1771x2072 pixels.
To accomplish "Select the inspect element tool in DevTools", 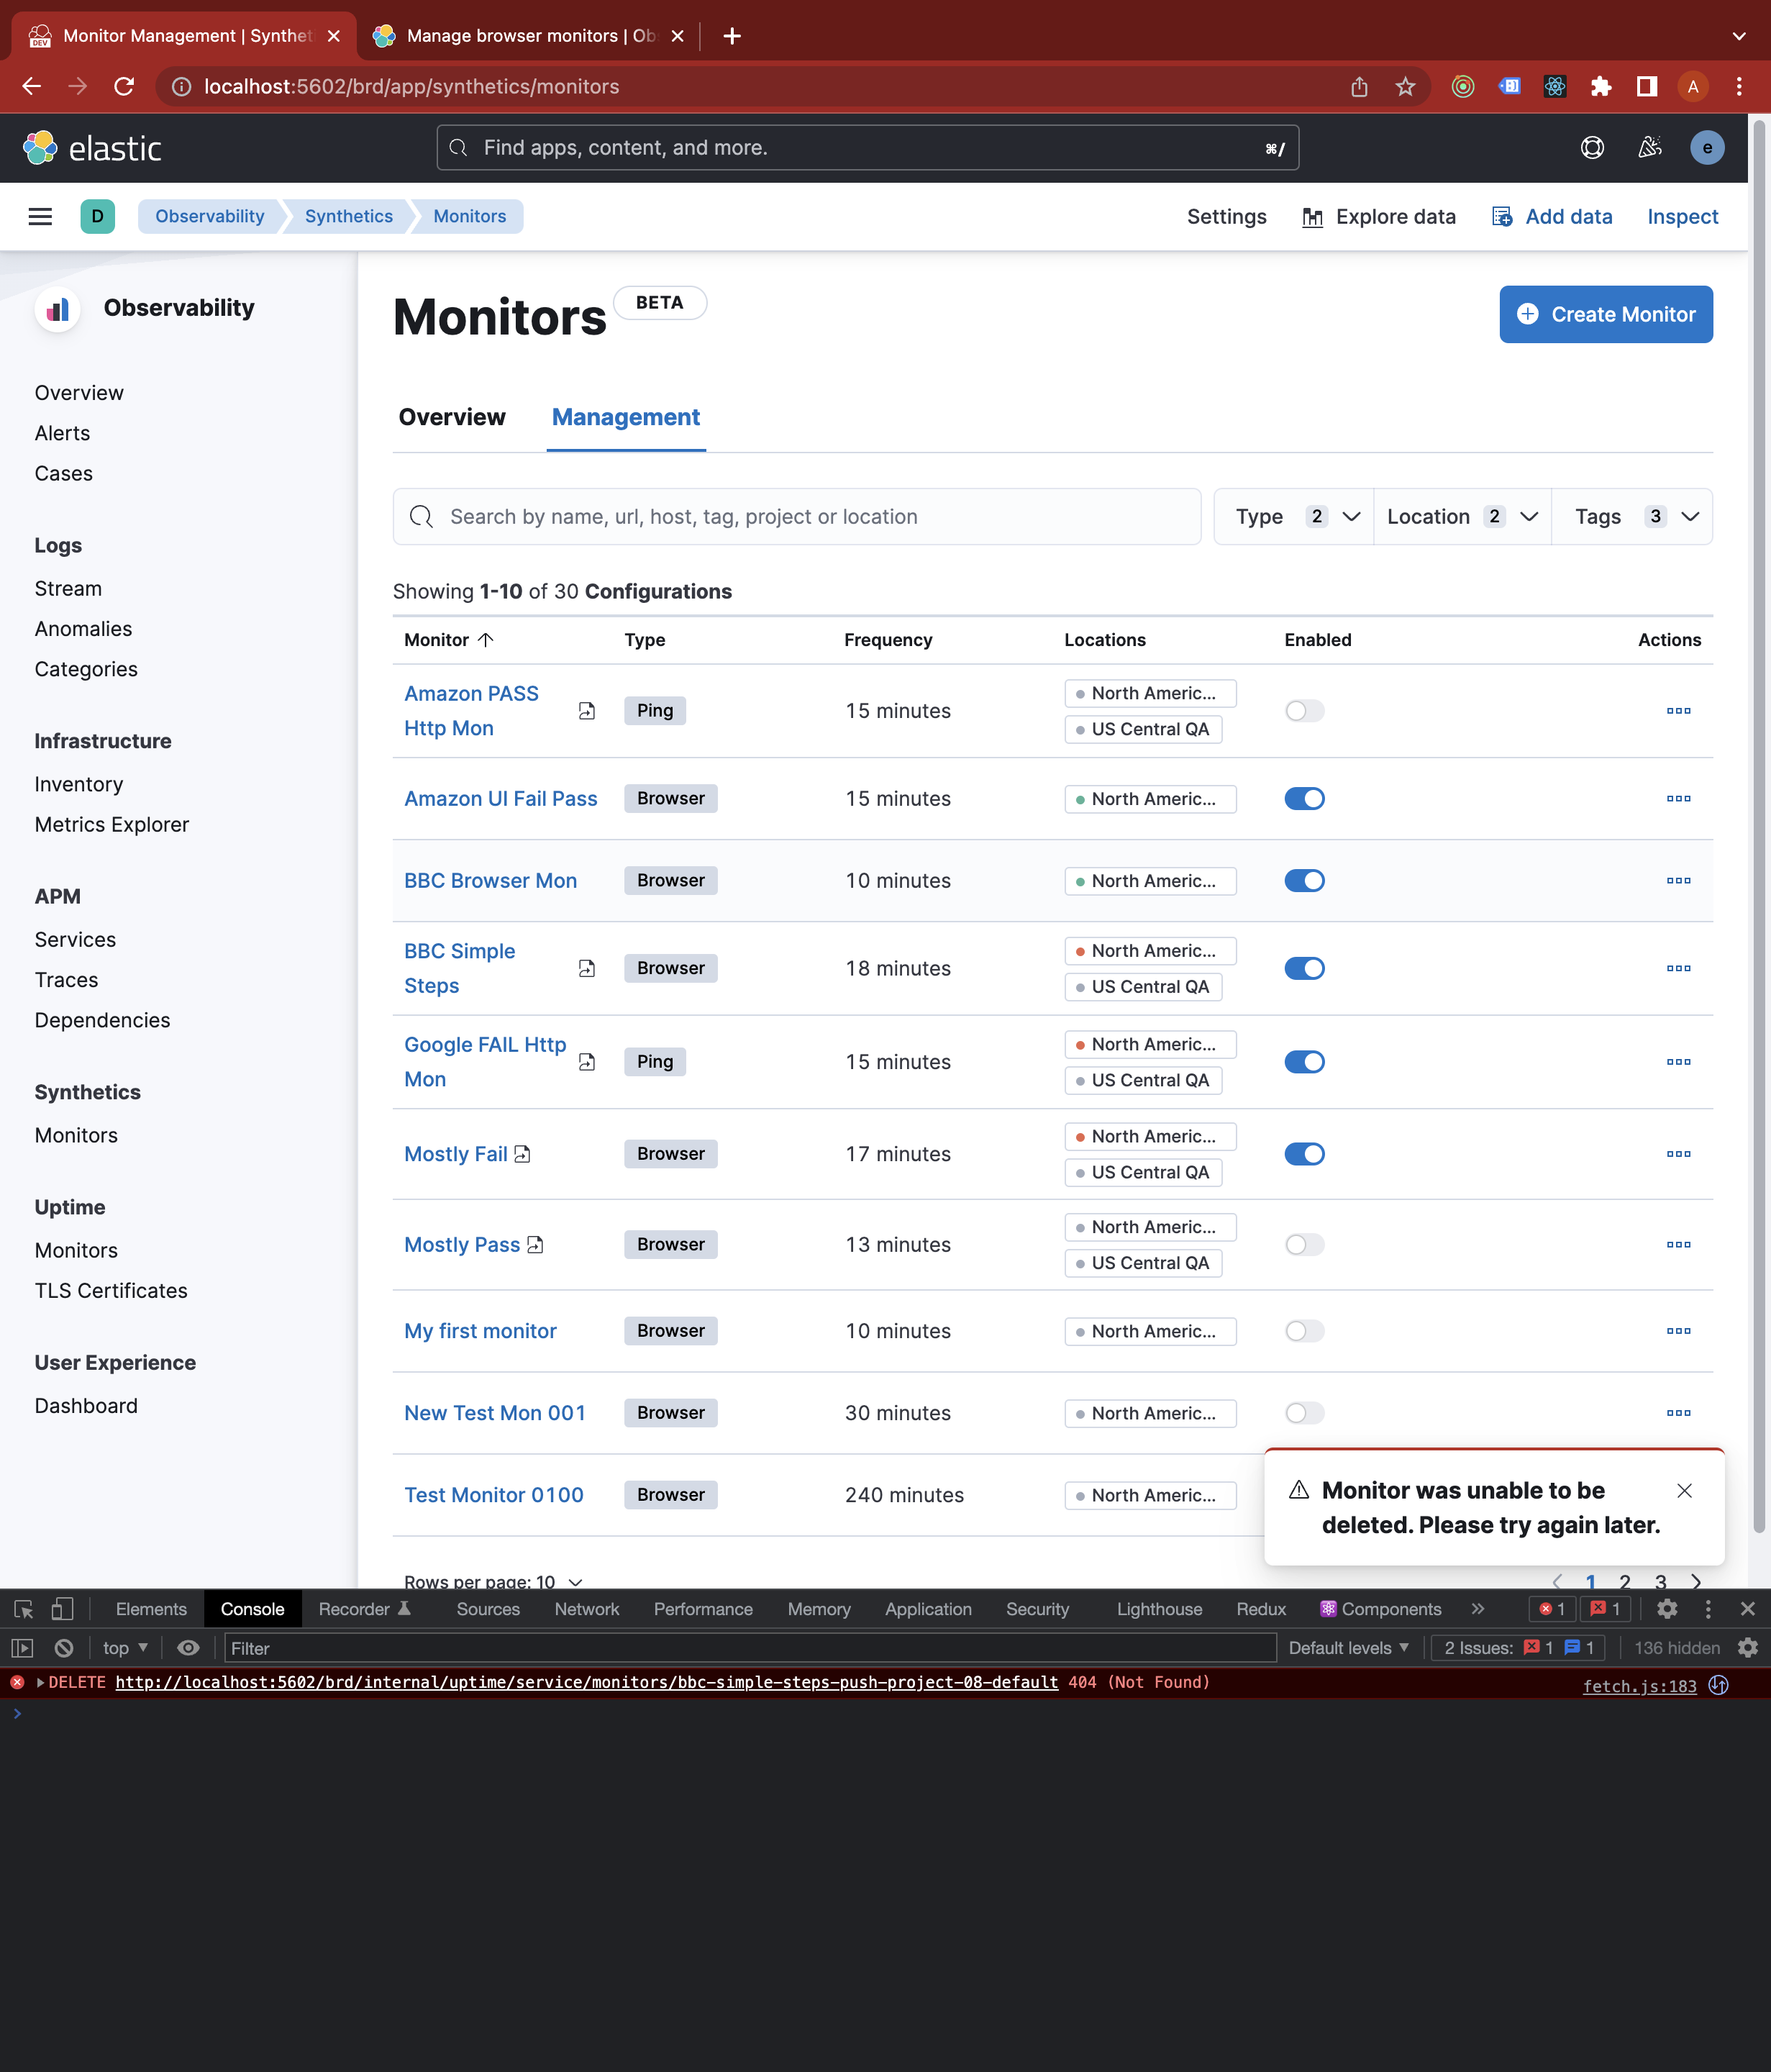I will 22,1608.
